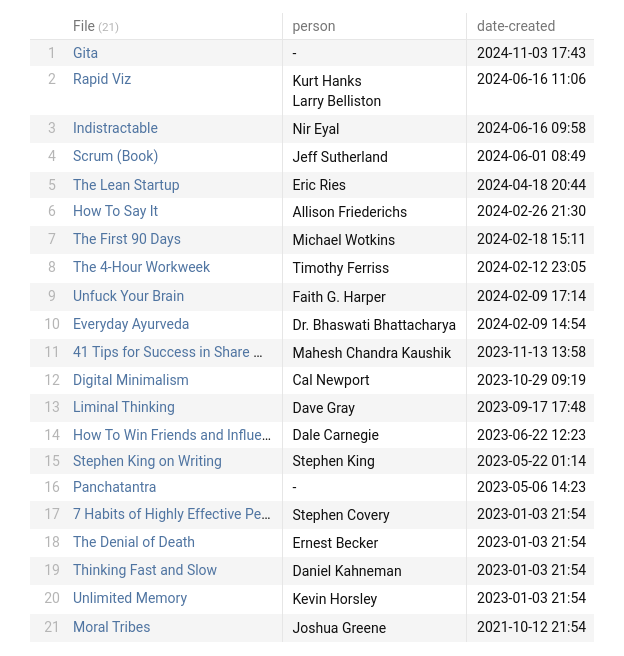Open the Unfuck Your Brain link

[128, 296]
